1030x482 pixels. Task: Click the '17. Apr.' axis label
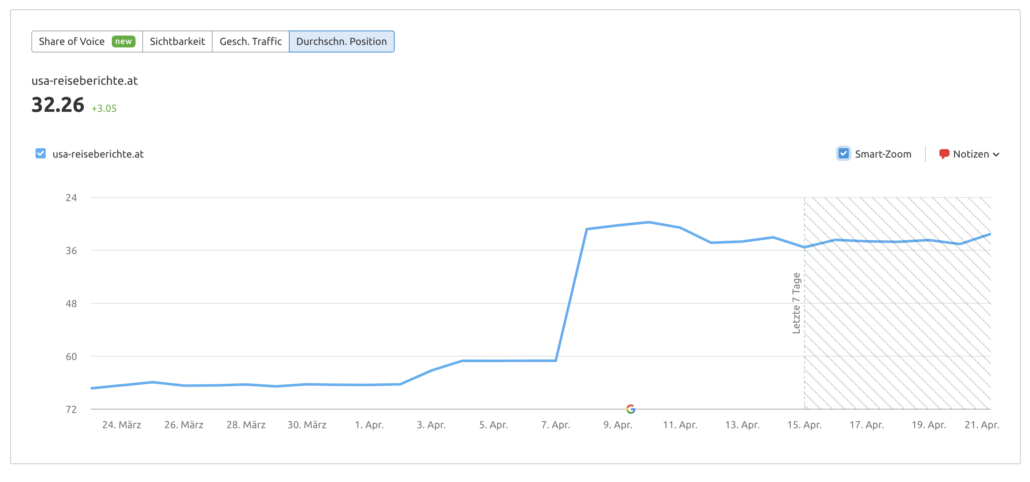866,425
